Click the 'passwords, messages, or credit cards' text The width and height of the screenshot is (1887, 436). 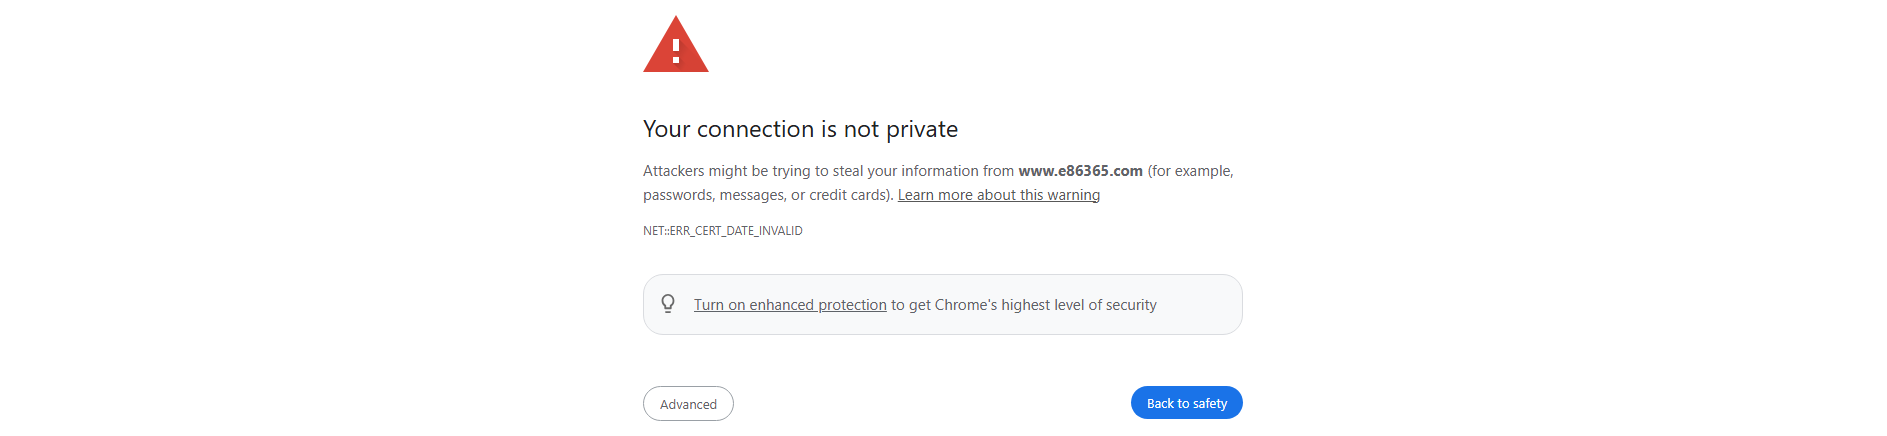pos(766,195)
